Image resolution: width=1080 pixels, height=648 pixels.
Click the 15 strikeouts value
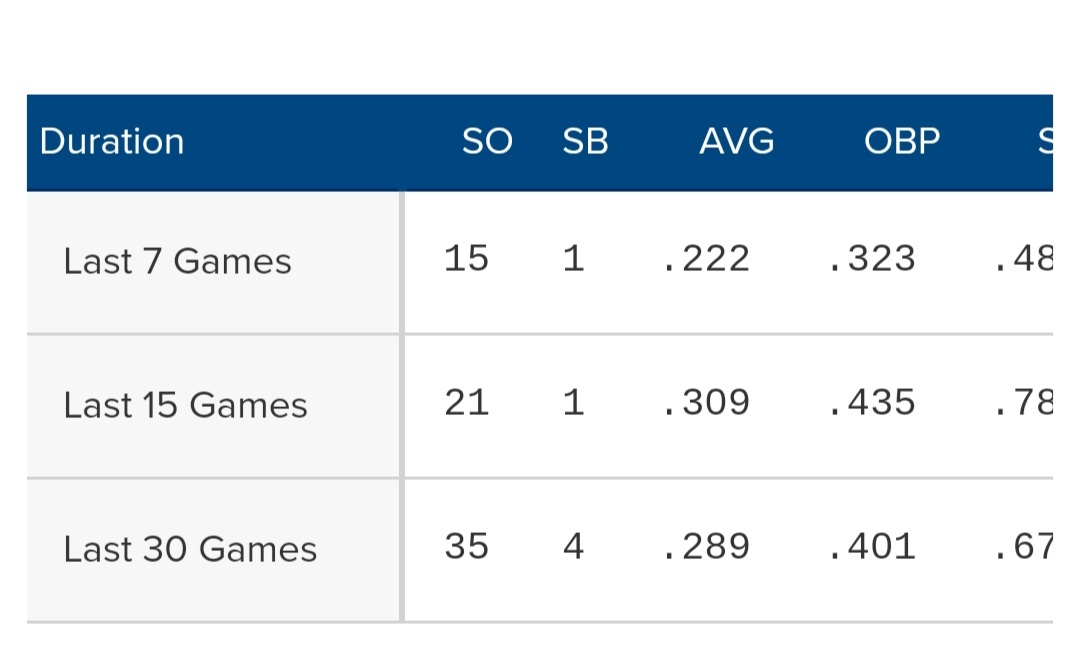coord(466,259)
